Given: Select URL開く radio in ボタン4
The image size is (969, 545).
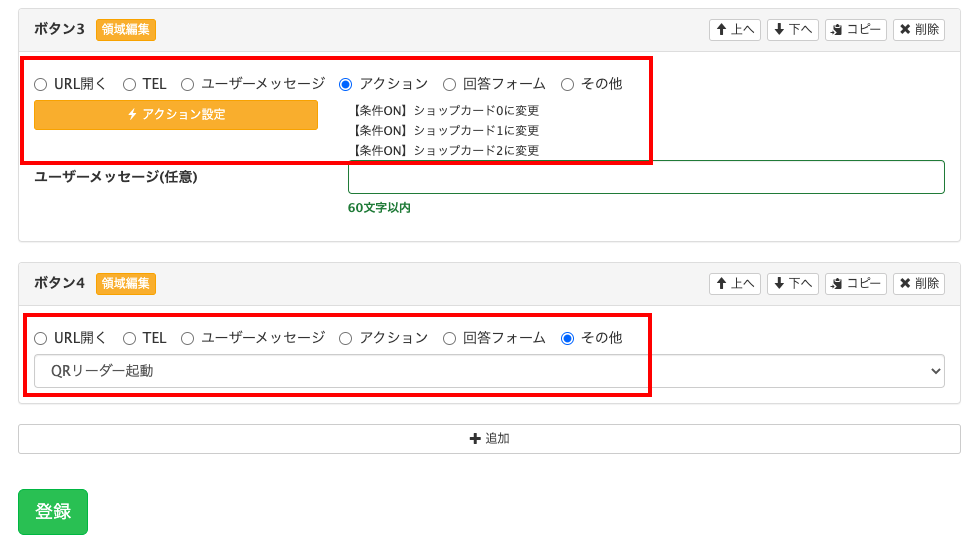Looking at the screenshot, I should (41, 339).
